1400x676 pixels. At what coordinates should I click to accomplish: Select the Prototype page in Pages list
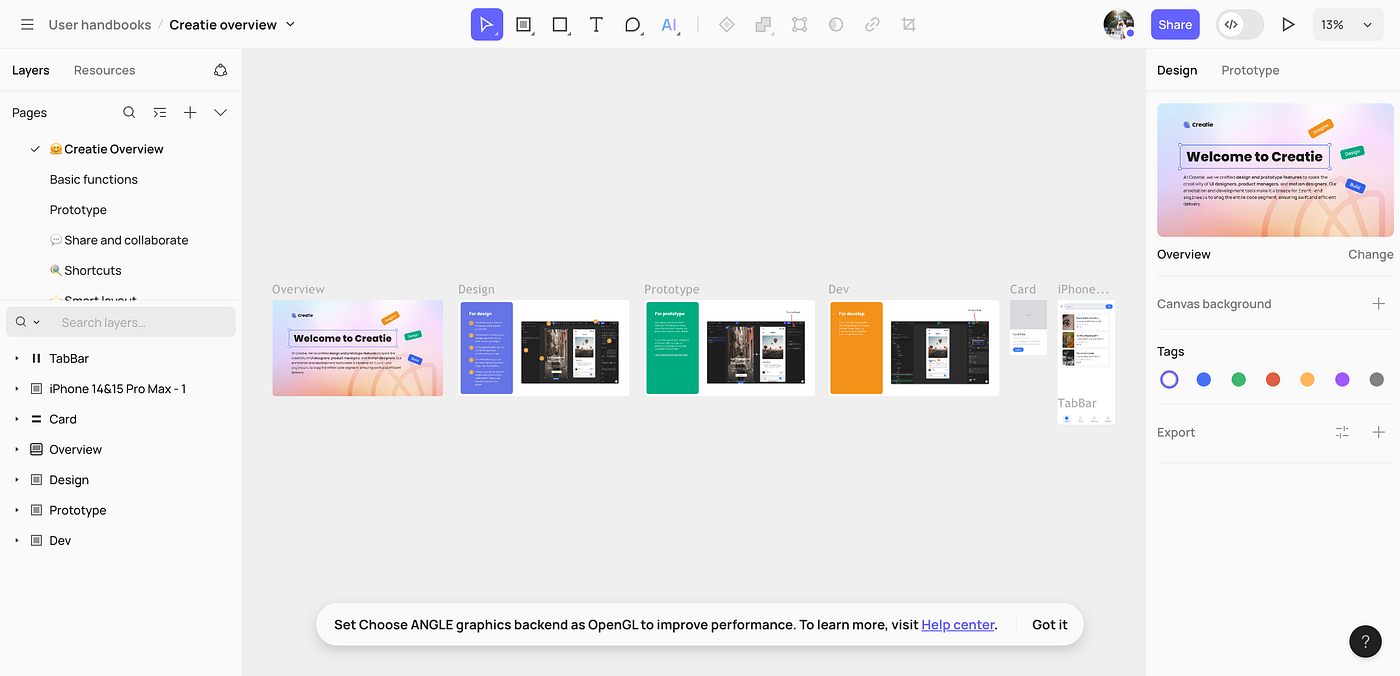78,210
